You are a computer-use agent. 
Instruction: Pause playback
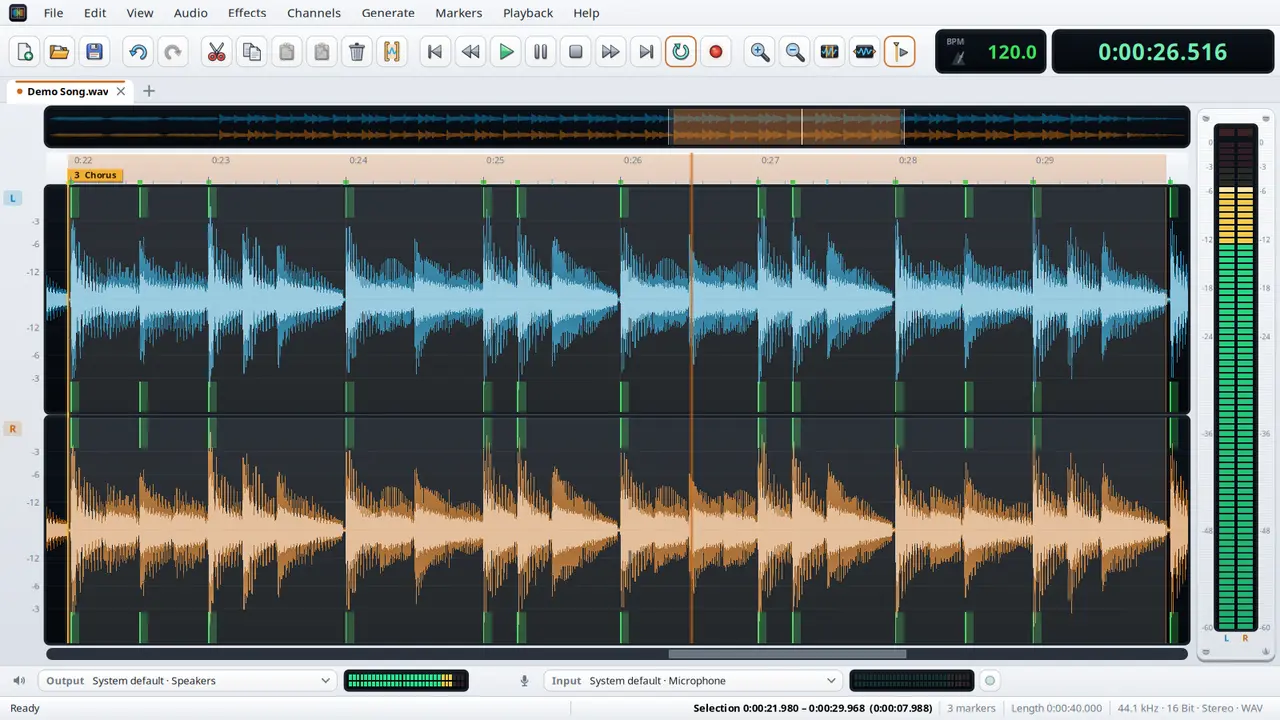point(541,52)
